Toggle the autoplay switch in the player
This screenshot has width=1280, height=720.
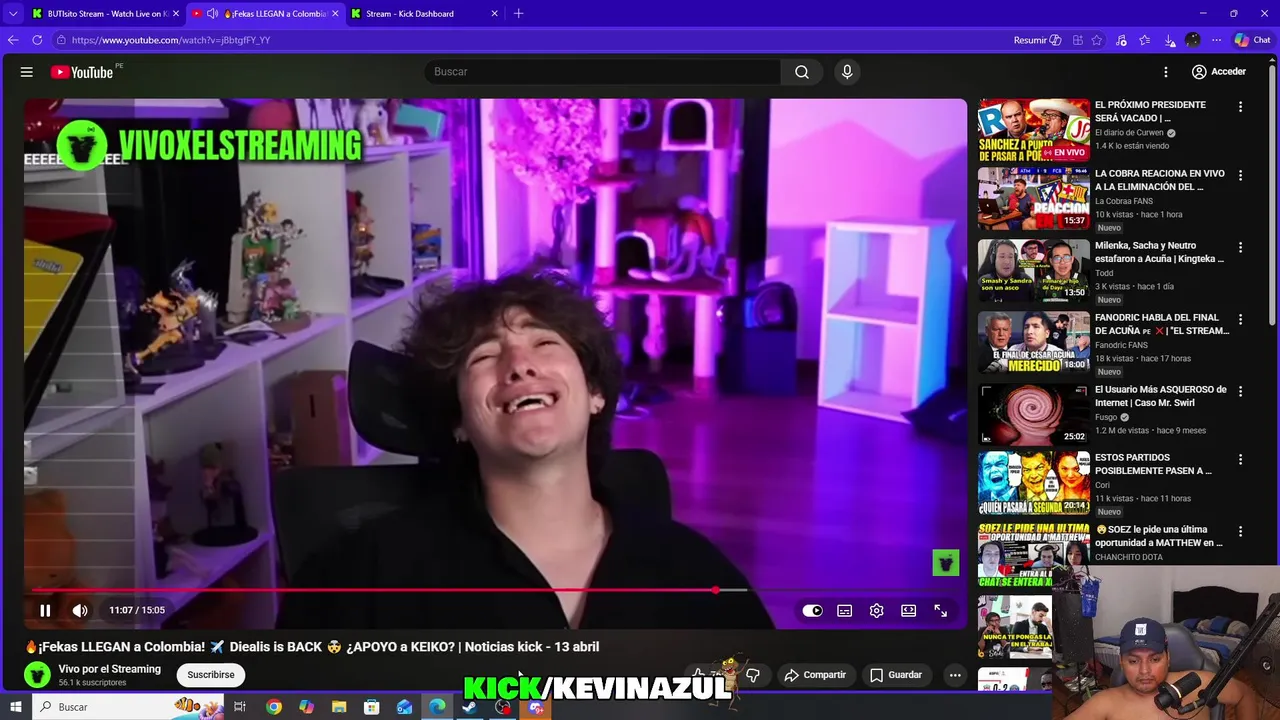point(812,611)
